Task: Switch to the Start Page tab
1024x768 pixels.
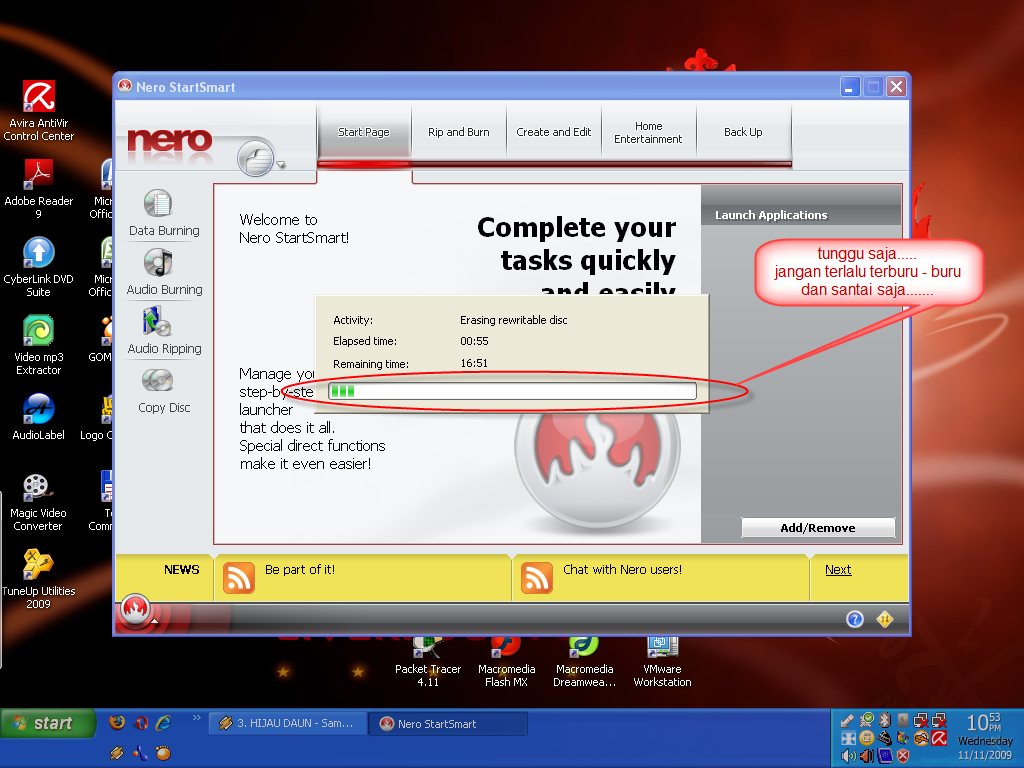Action: click(364, 132)
